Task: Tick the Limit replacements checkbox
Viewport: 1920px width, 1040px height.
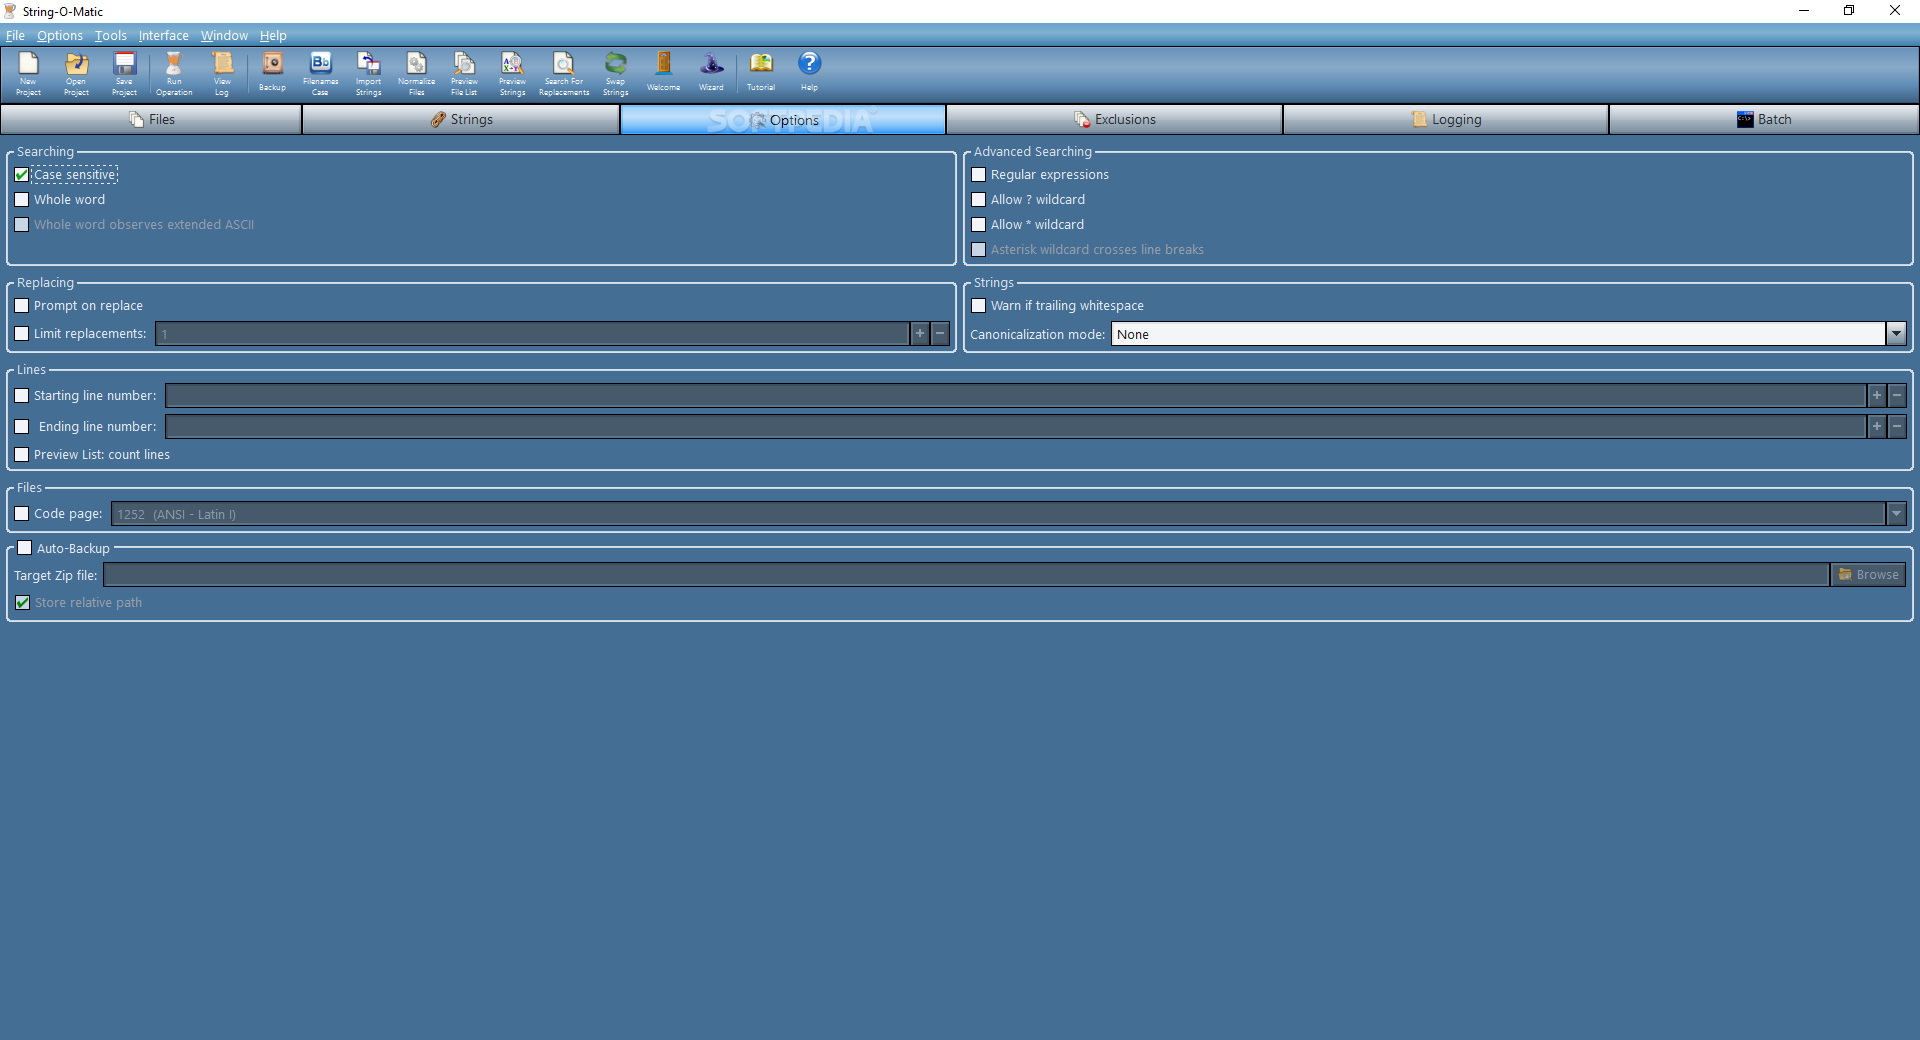Action: coord(22,334)
